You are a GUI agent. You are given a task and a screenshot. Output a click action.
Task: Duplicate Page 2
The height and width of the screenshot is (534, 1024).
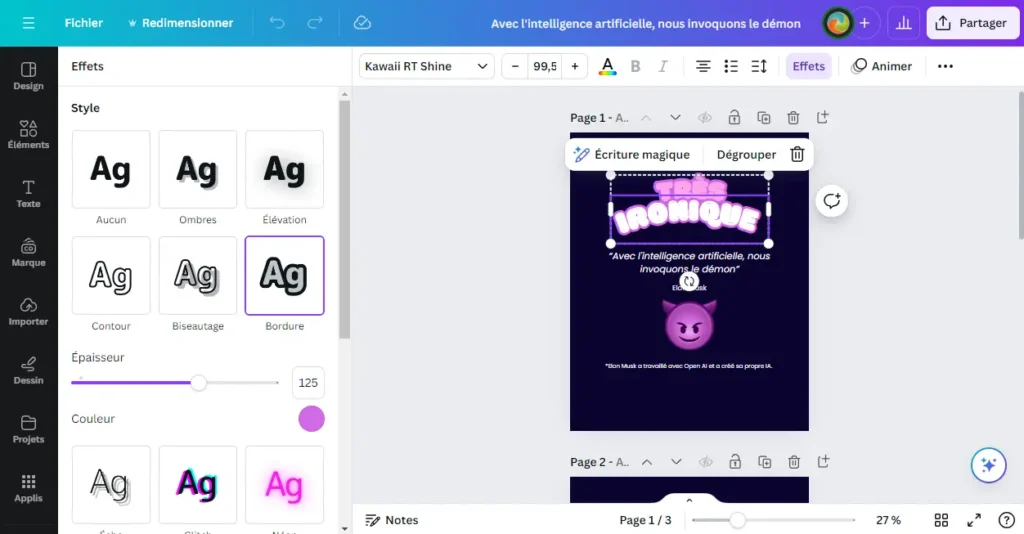pyautogui.click(x=764, y=462)
